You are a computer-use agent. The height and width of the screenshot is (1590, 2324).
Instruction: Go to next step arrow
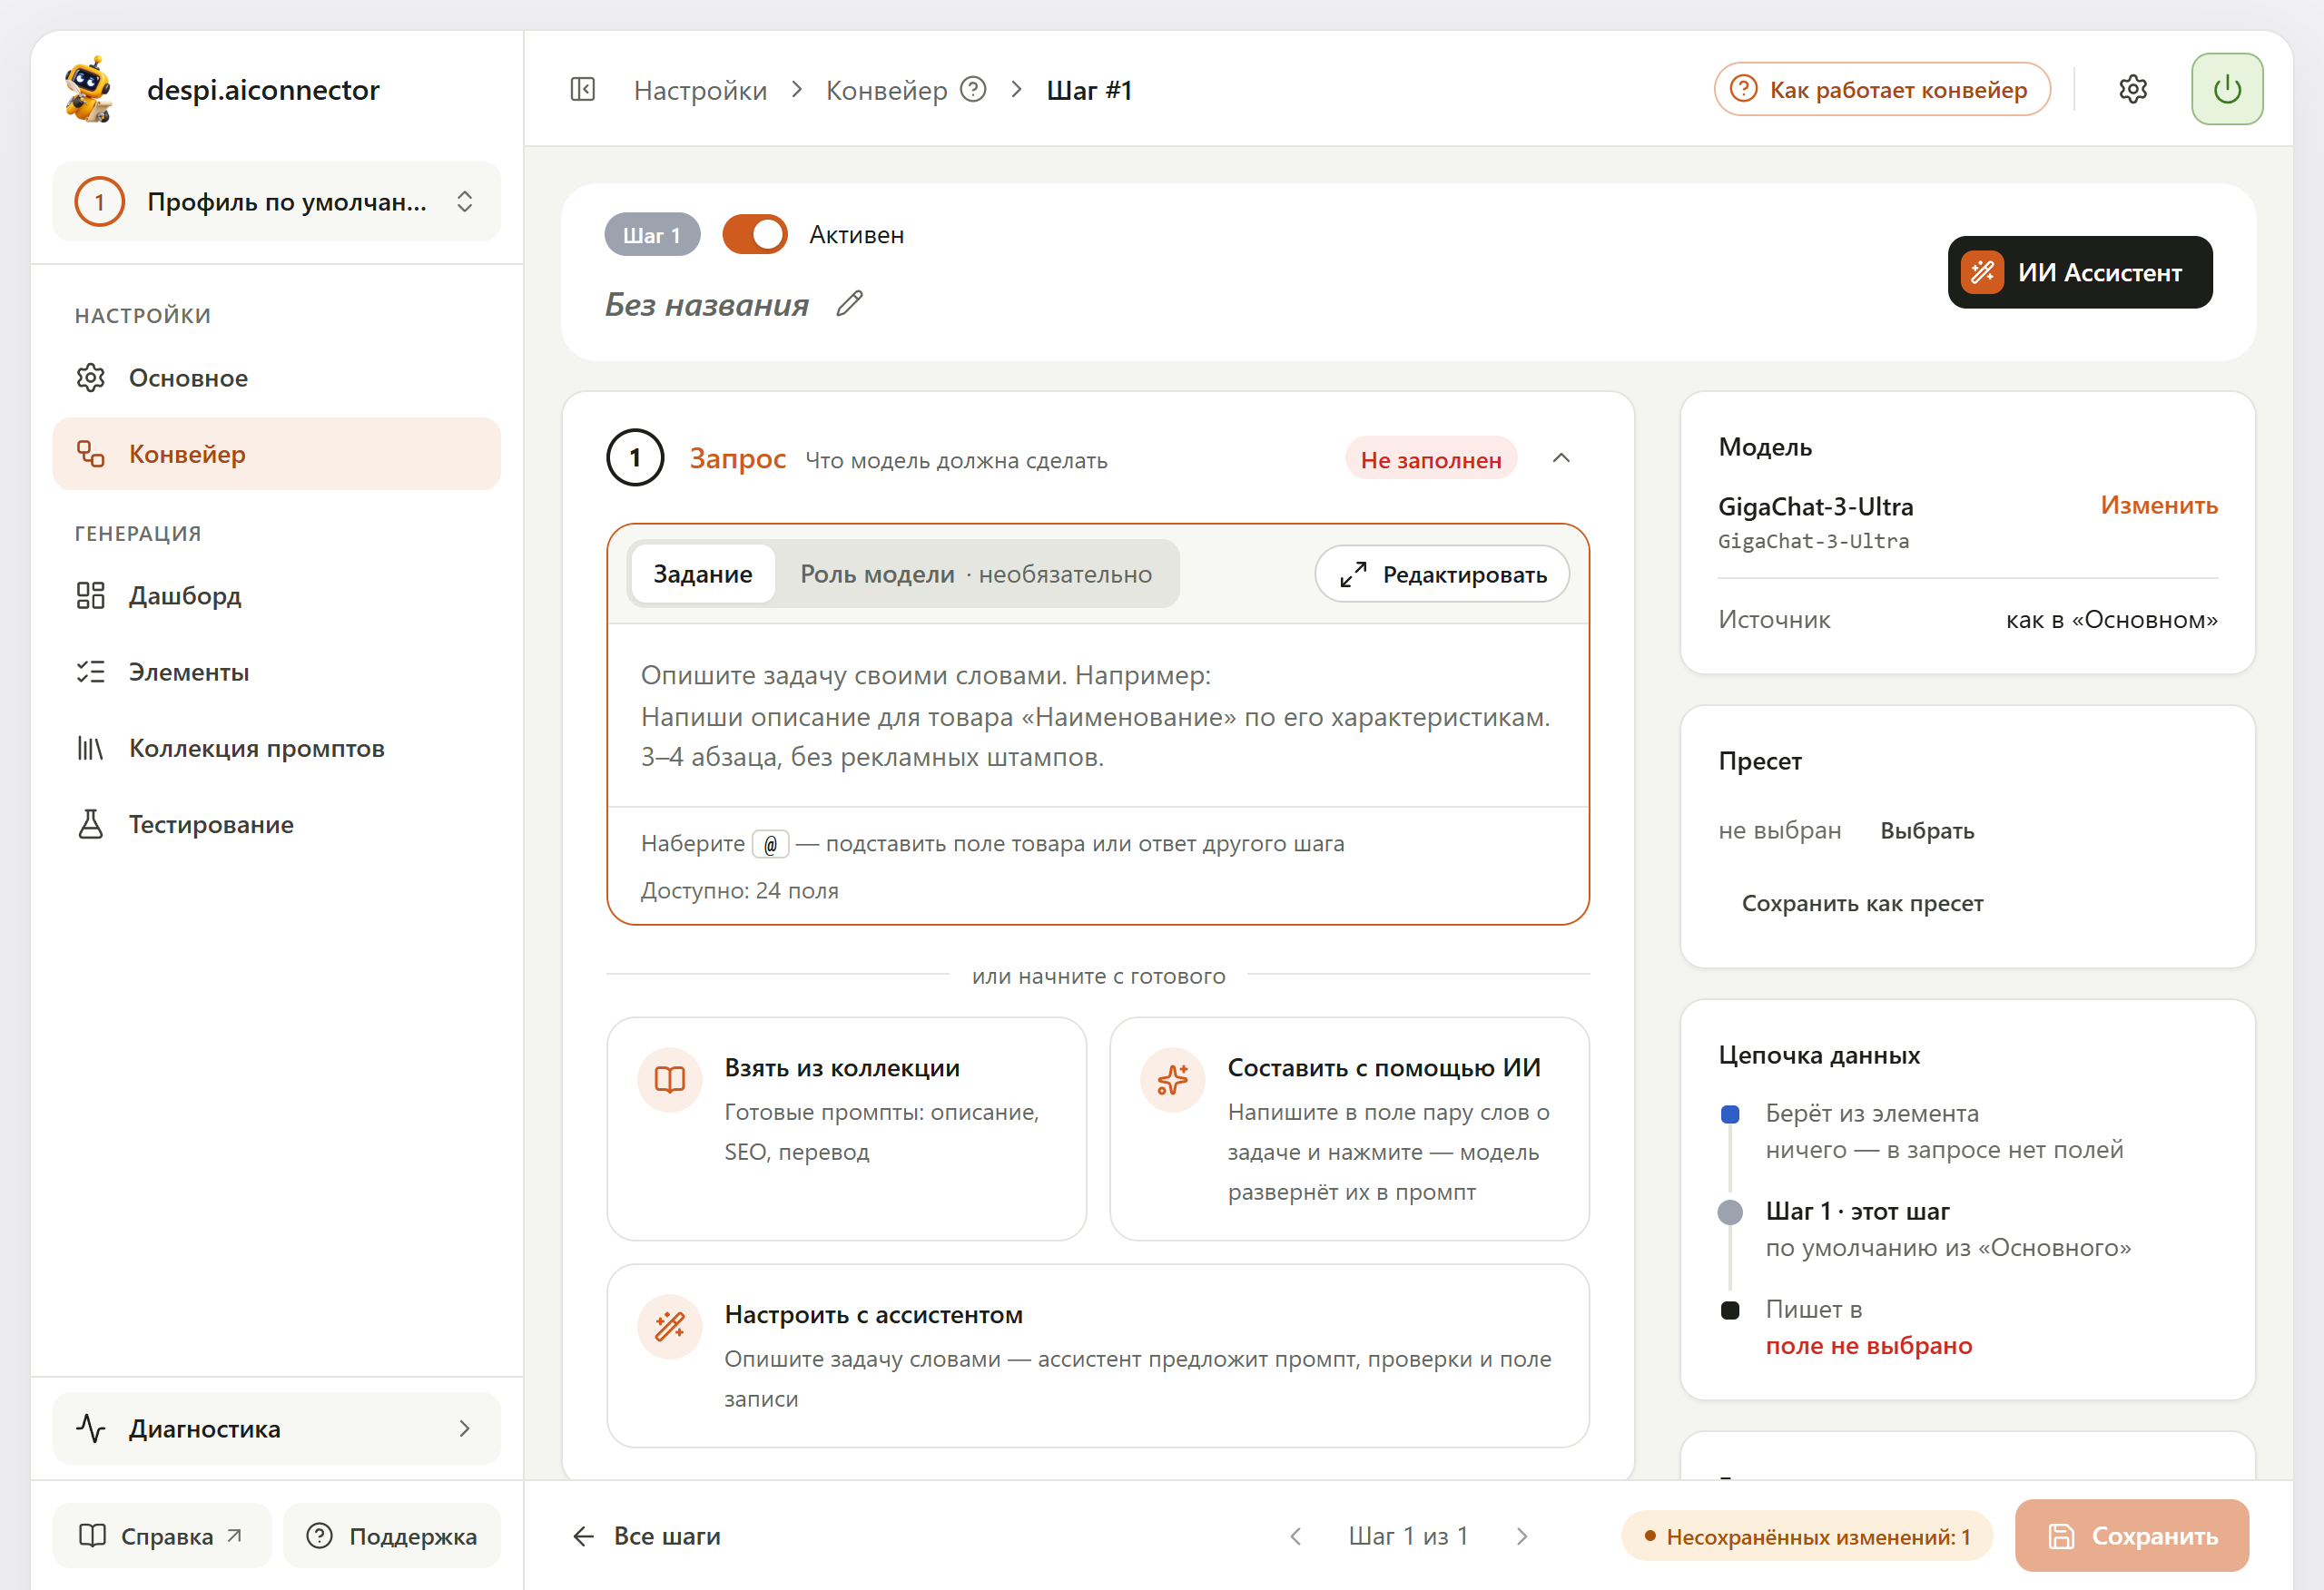pyautogui.click(x=1521, y=1536)
